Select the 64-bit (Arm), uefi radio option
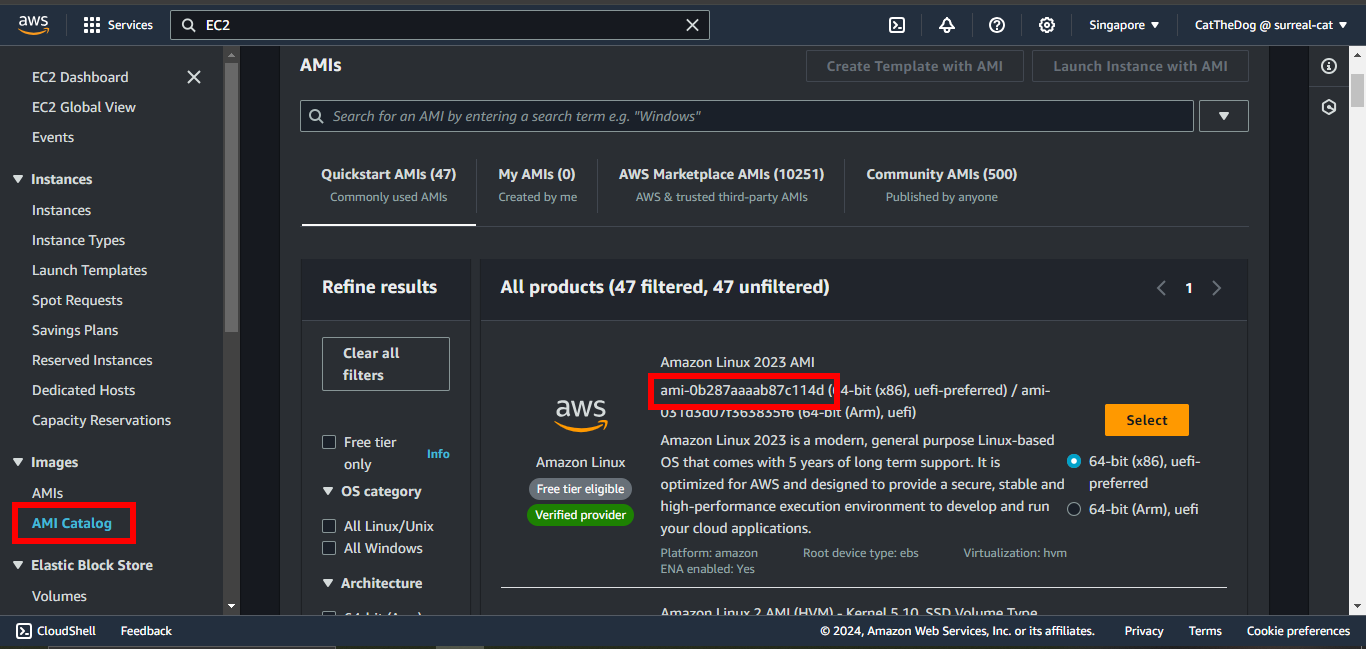This screenshot has height=649, width=1366. tap(1074, 509)
